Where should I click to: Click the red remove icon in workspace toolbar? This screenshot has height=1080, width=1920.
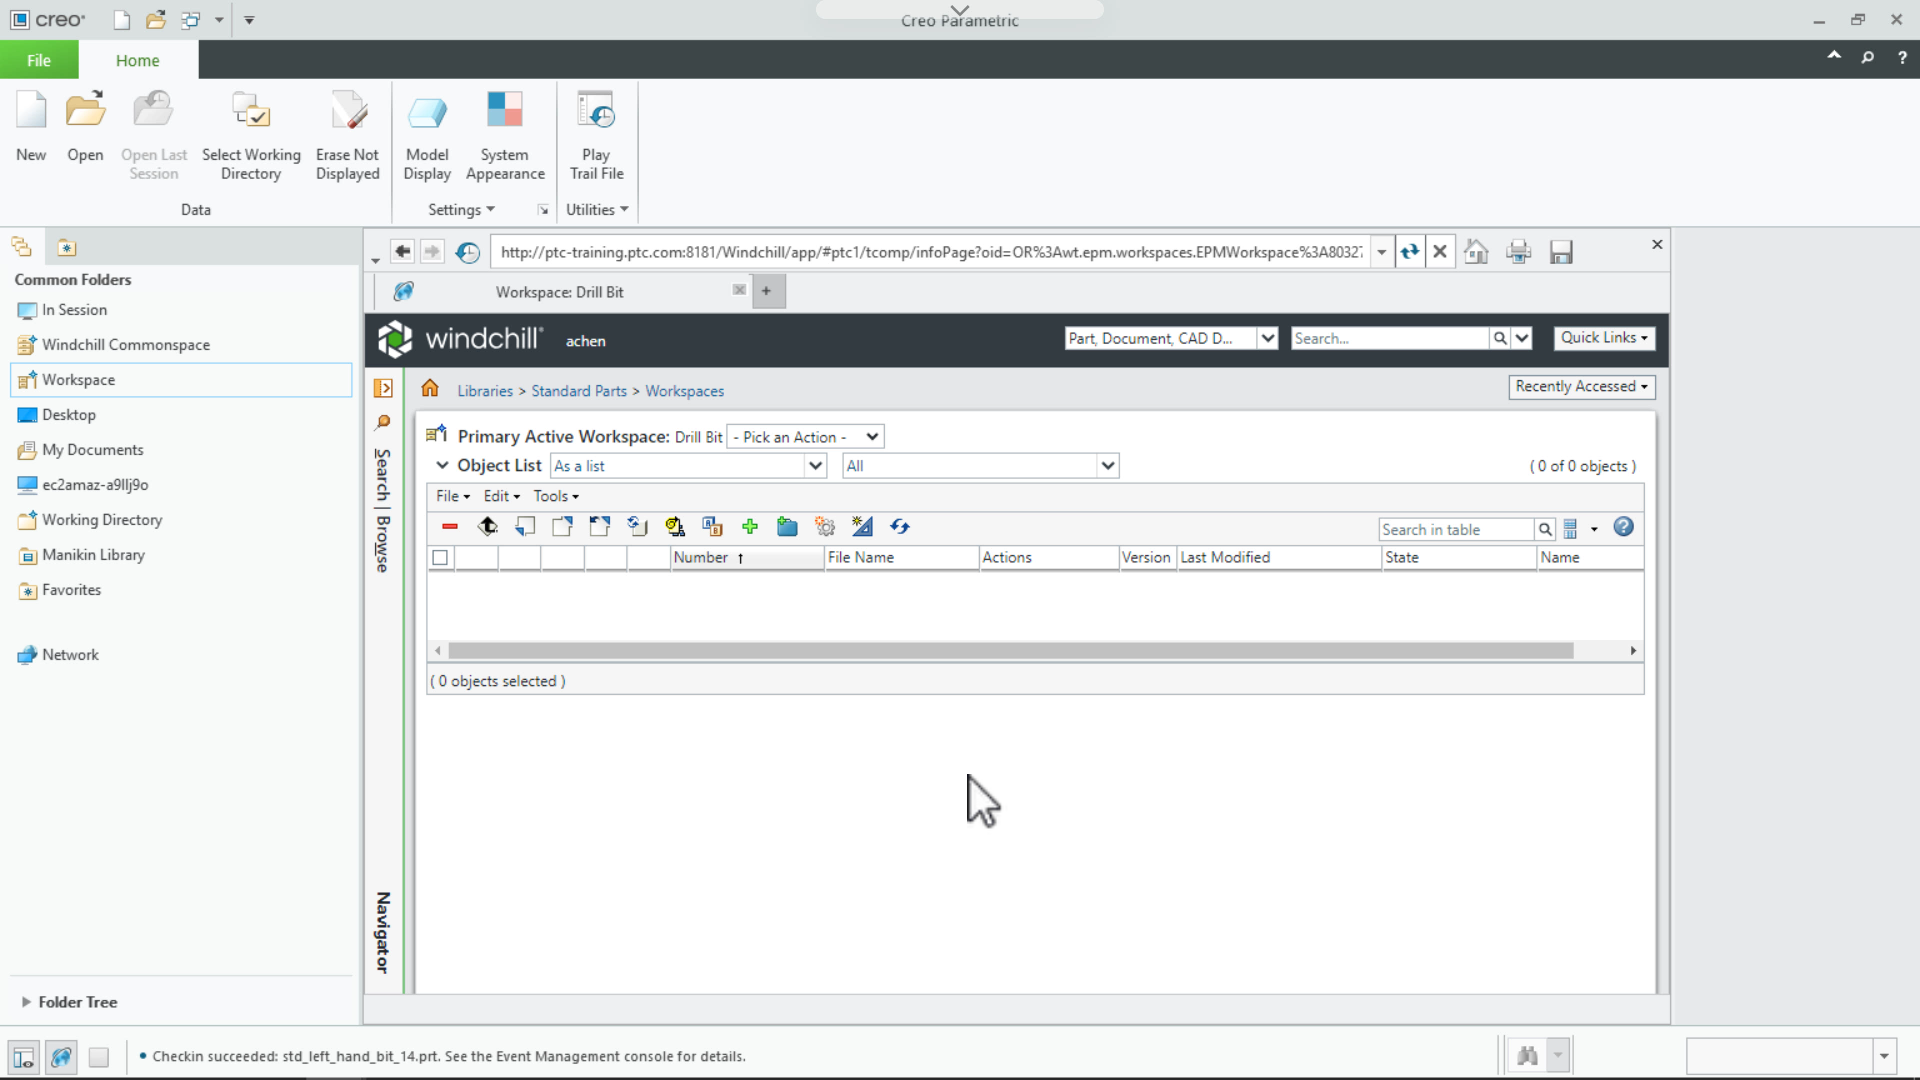click(450, 527)
